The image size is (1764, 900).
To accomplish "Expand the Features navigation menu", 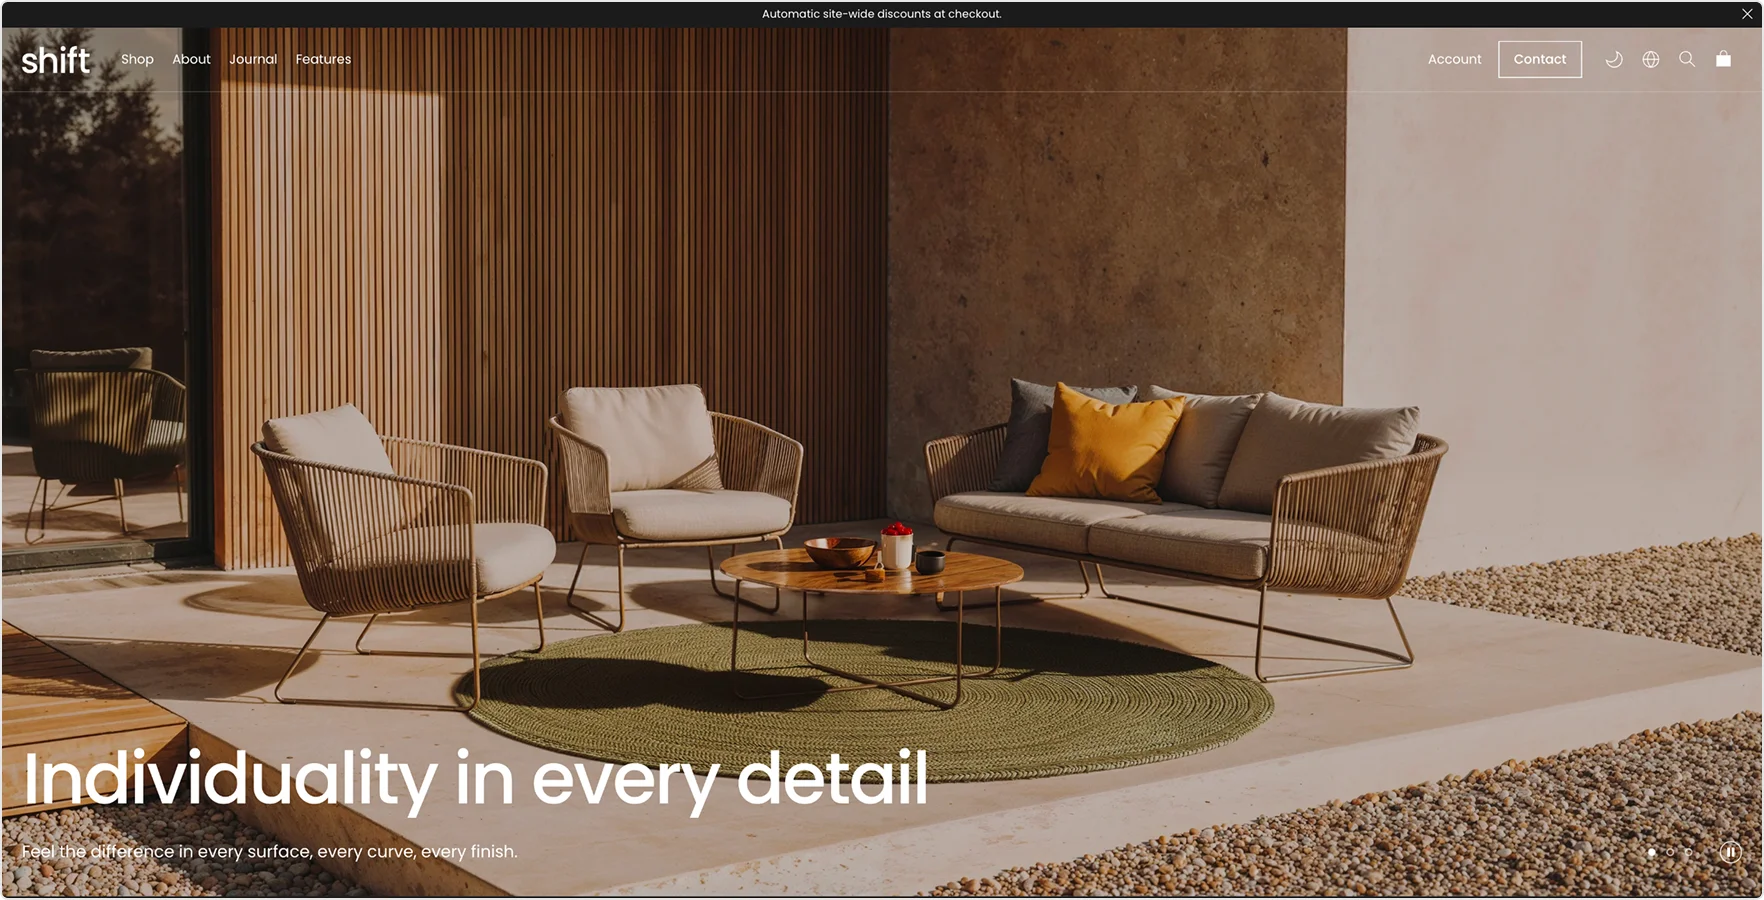I will pyautogui.click(x=323, y=59).
